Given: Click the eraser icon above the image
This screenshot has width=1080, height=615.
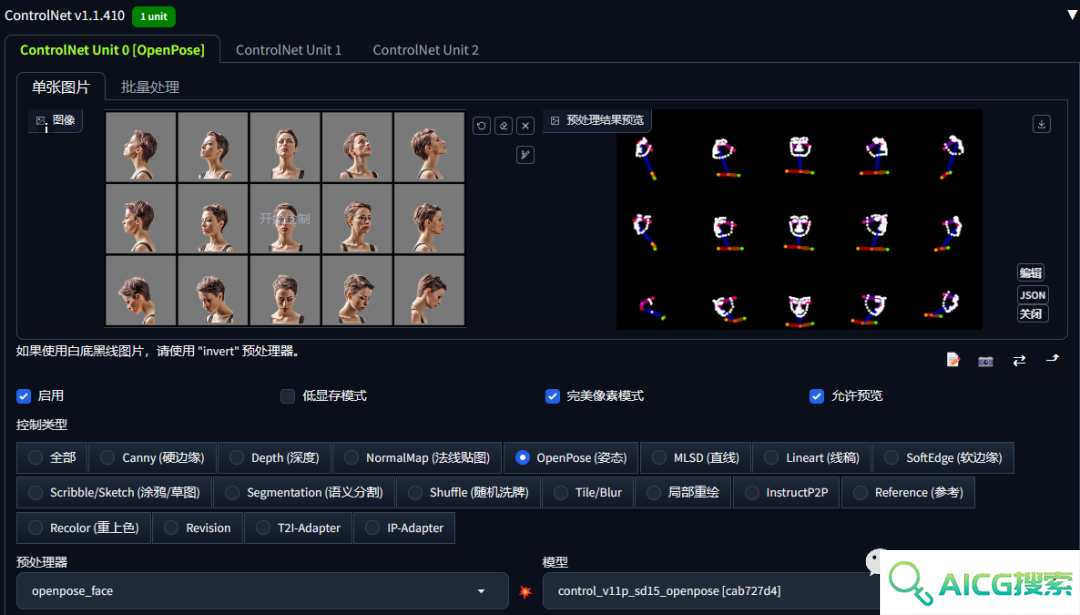Looking at the screenshot, I should click(503, 125).
